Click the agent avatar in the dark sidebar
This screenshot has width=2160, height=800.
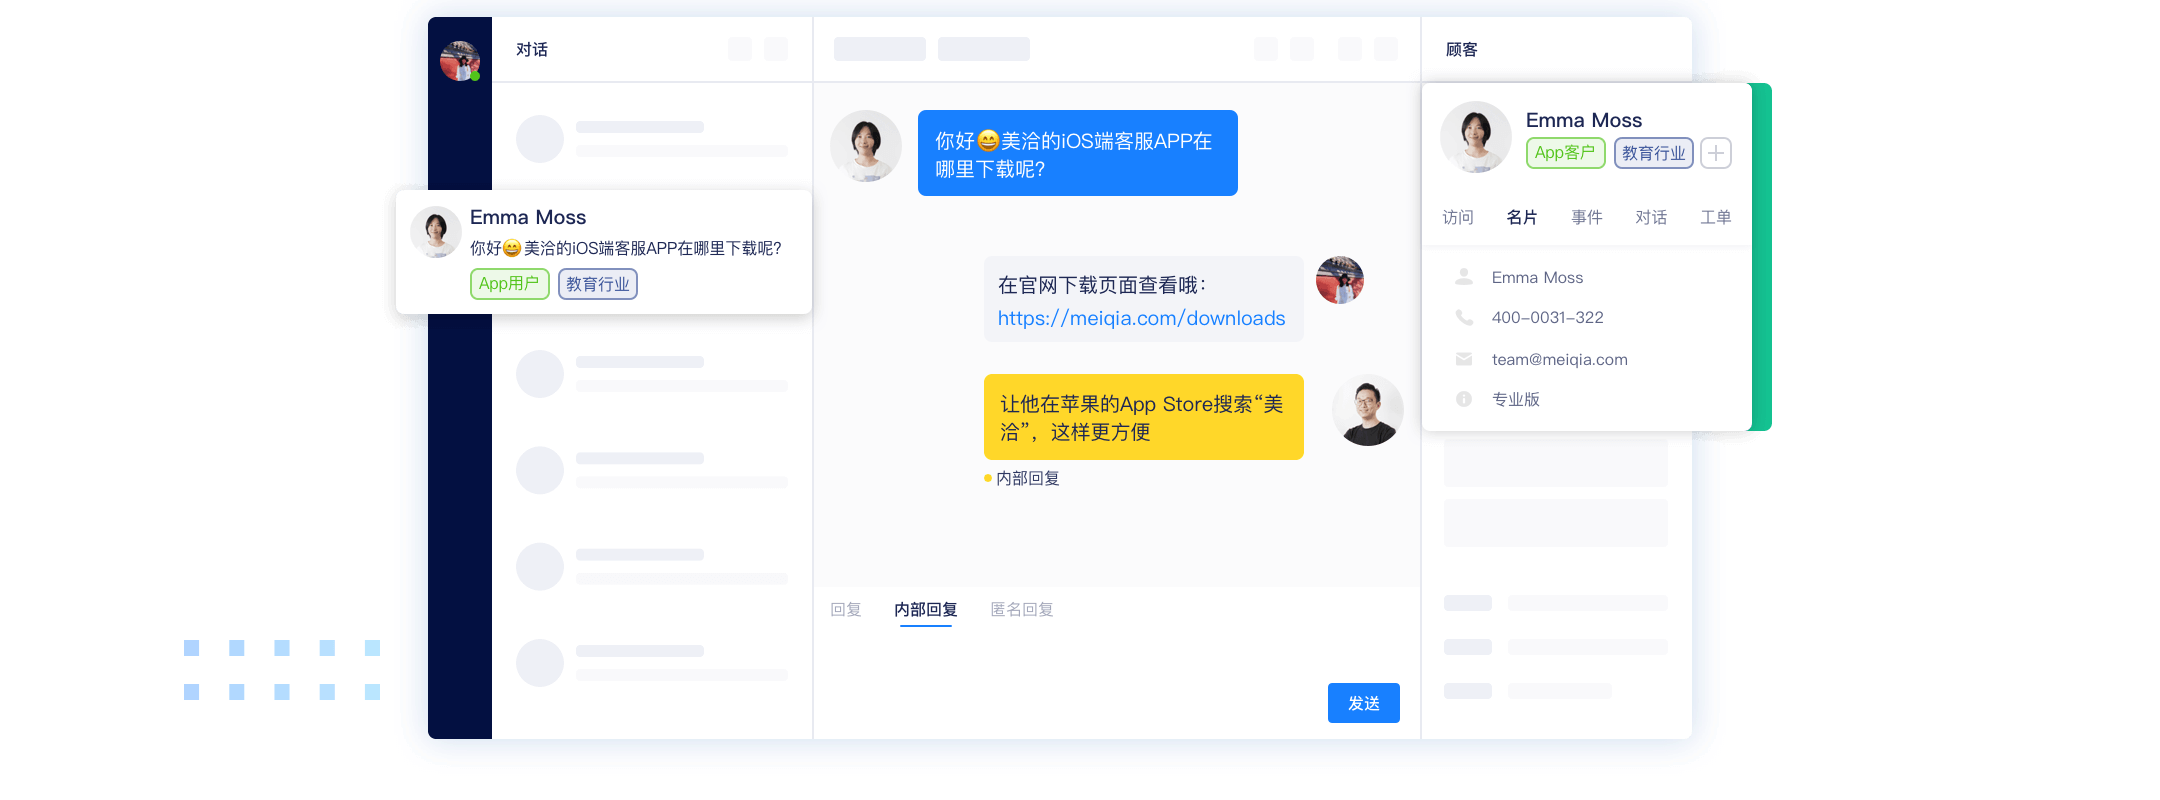[460, 61]
